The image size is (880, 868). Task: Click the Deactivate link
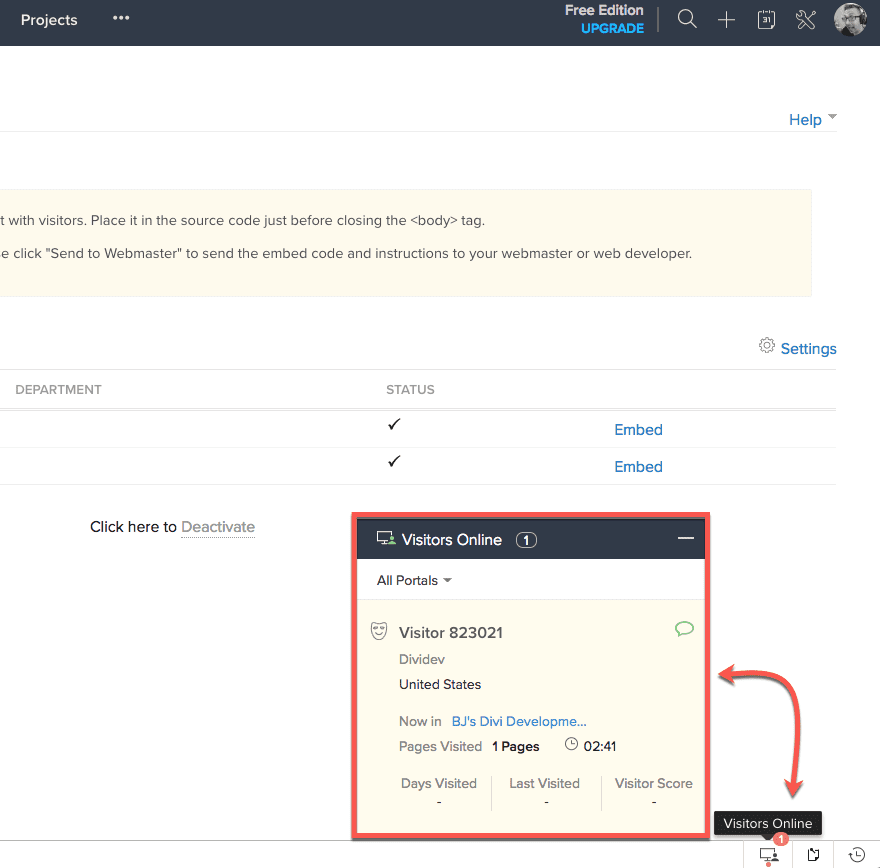pos(218,527)
